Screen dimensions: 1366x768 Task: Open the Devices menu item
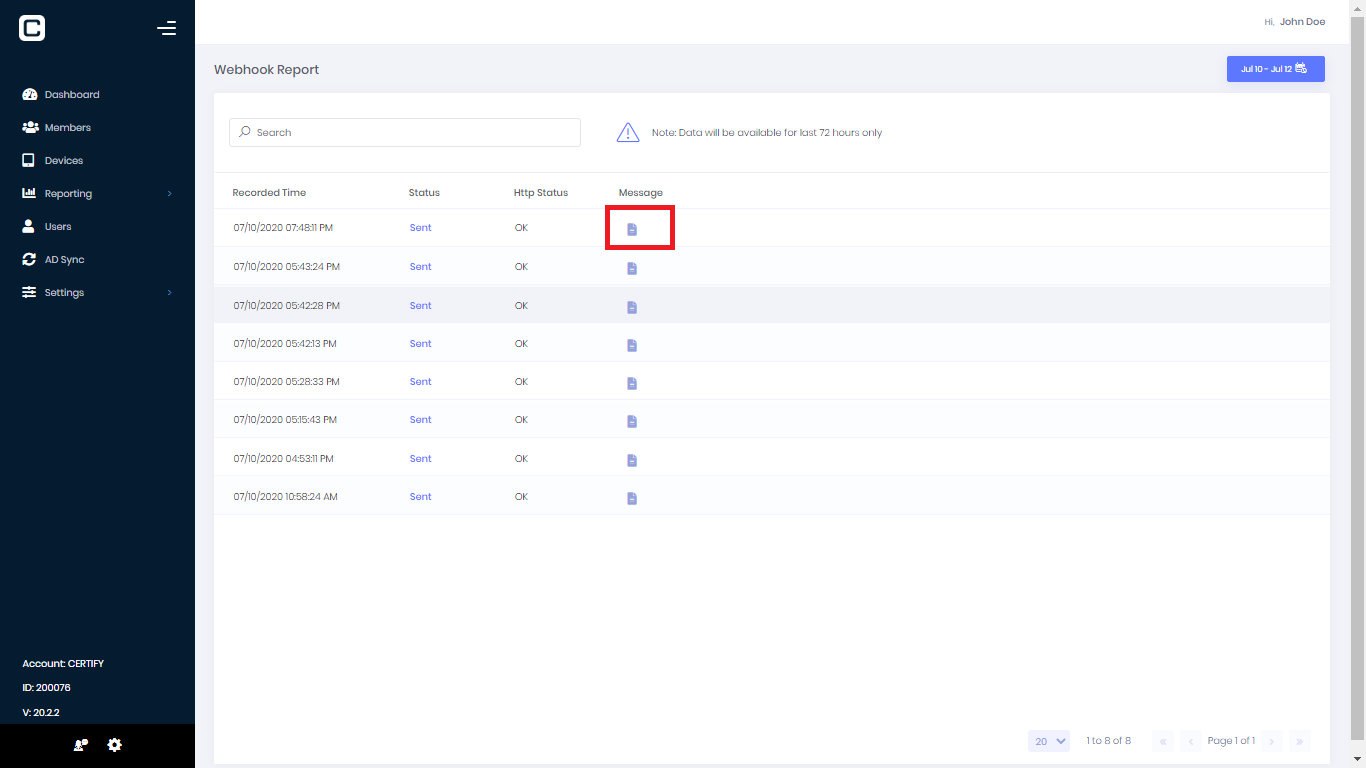pyautogui.click(x=64, y=160)
